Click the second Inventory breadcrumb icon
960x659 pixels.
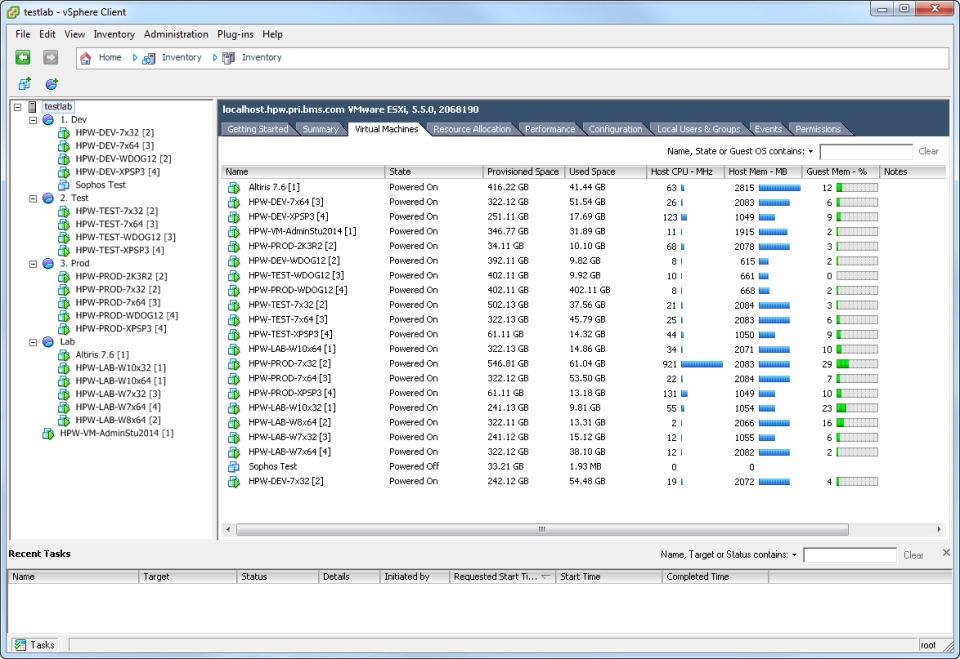[x=228, y=58]
